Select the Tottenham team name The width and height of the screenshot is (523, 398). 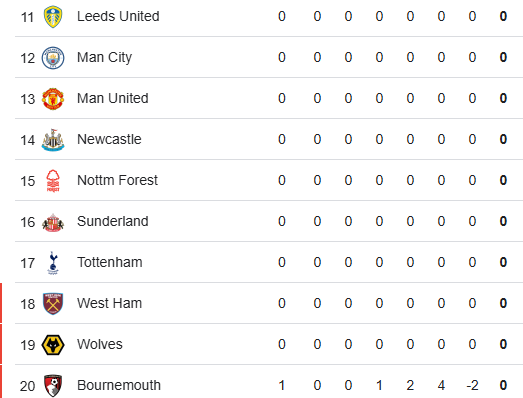pyautogui.click(x=110, y=263)
